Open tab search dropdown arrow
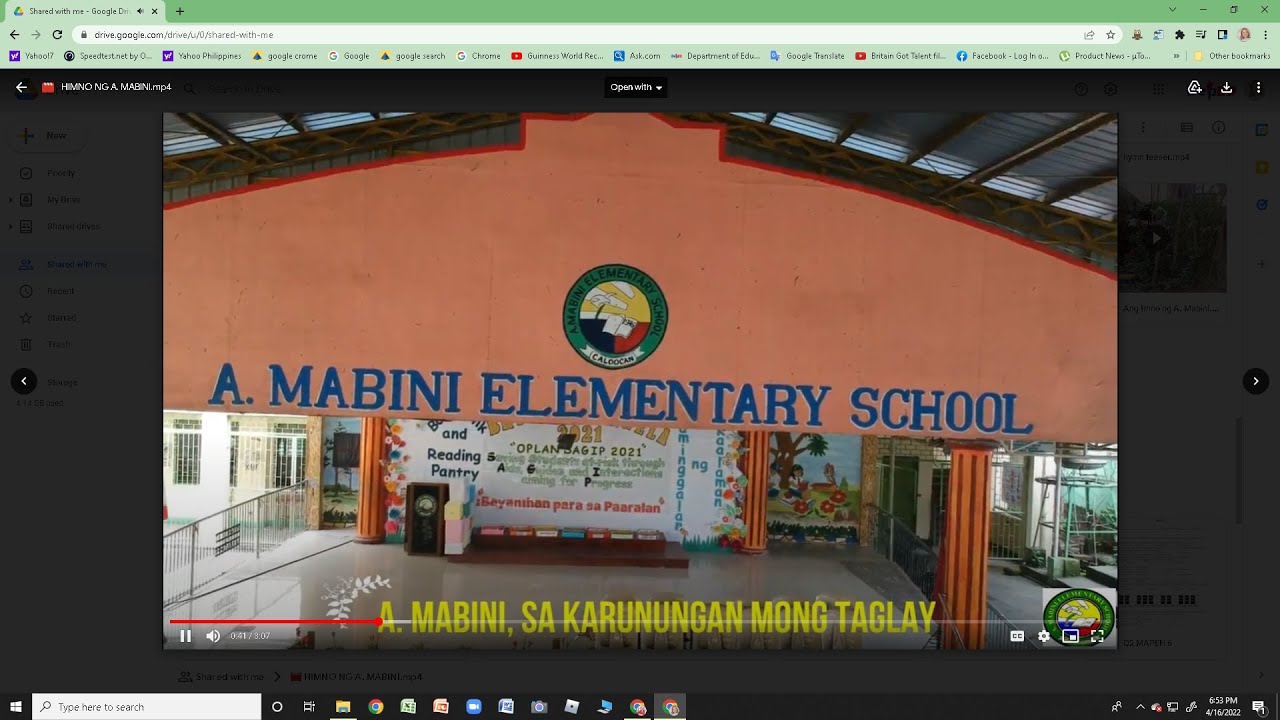Viewport: 1280px width, 720px height. 1173,10
